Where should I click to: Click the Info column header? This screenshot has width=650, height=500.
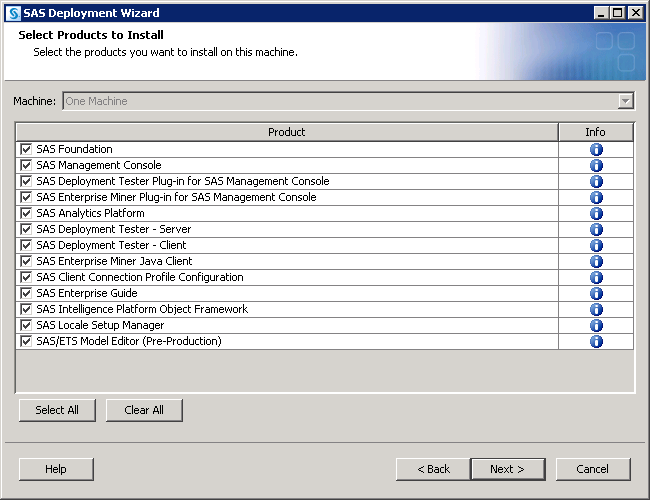(x=596, y=132)
